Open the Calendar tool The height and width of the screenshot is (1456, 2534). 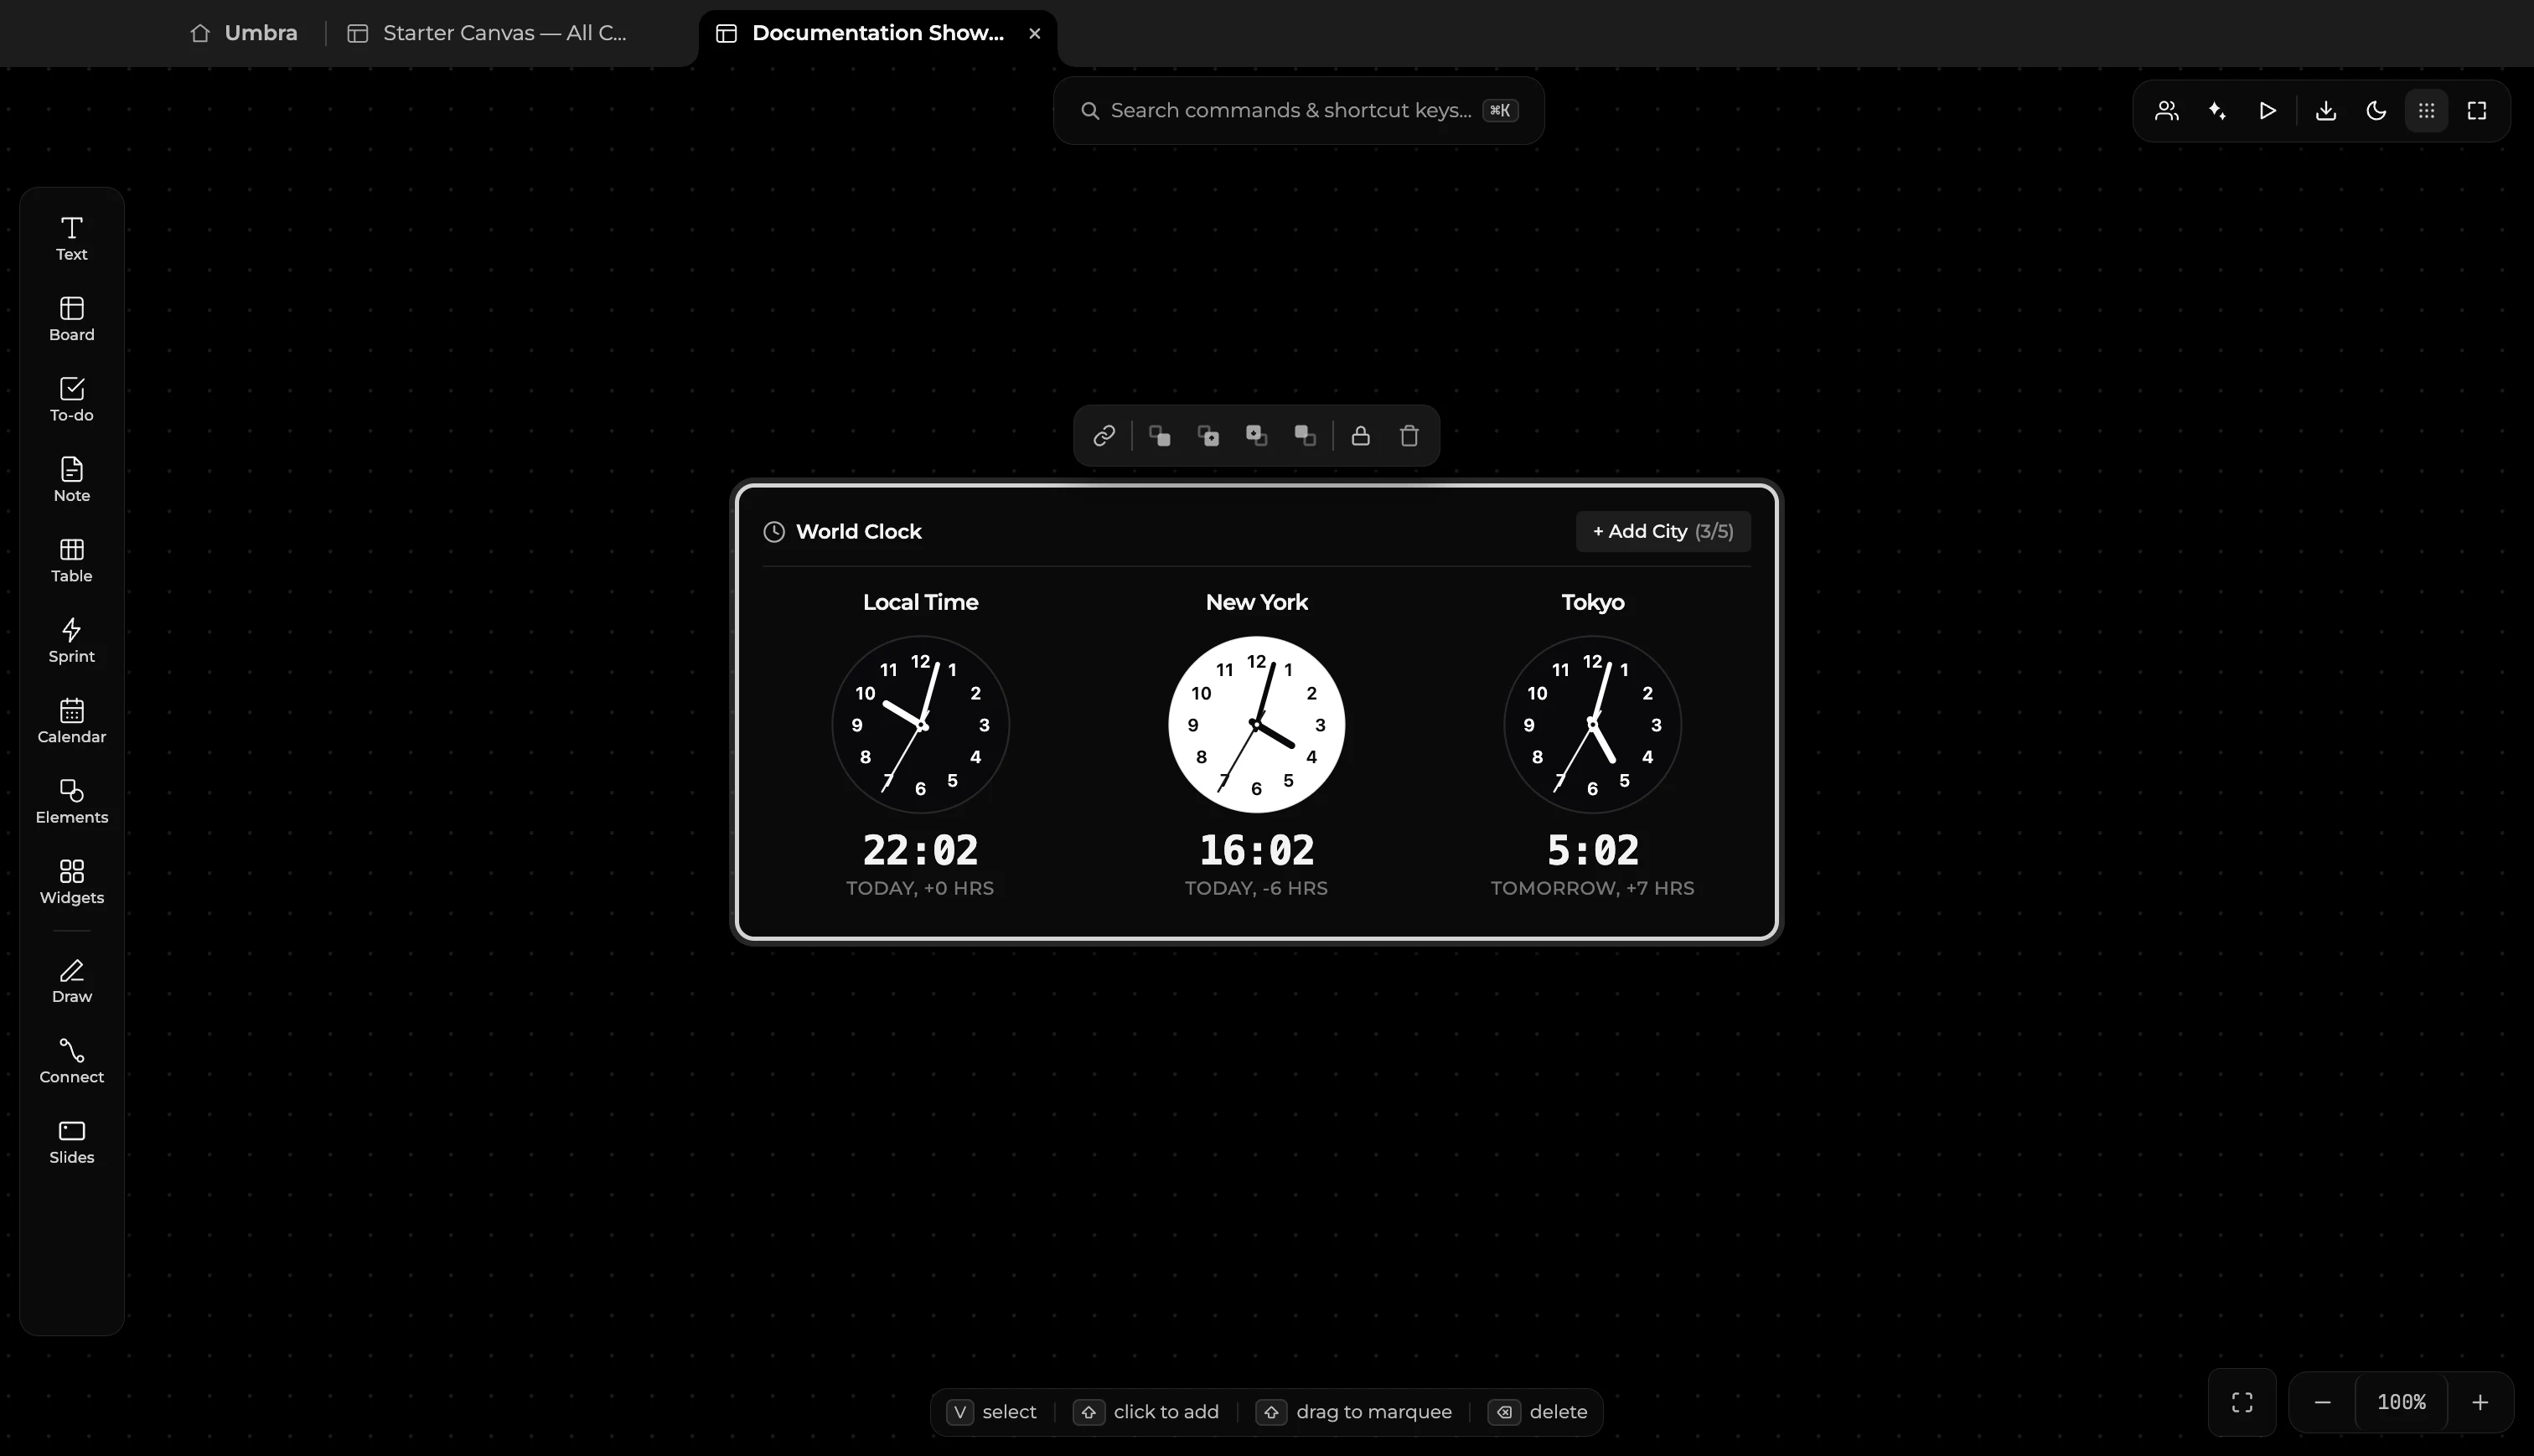click(x=71, y=721)
